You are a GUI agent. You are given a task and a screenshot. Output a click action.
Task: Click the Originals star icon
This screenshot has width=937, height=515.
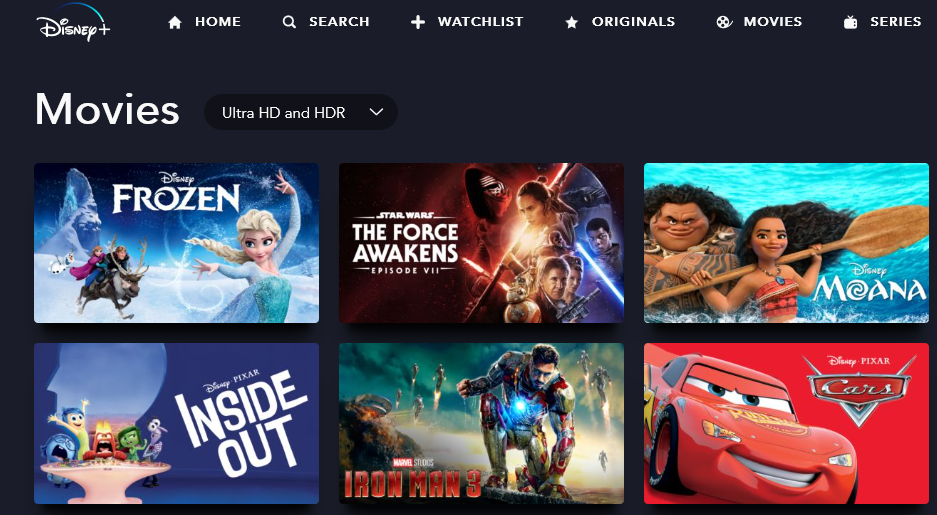coord(571,23)
